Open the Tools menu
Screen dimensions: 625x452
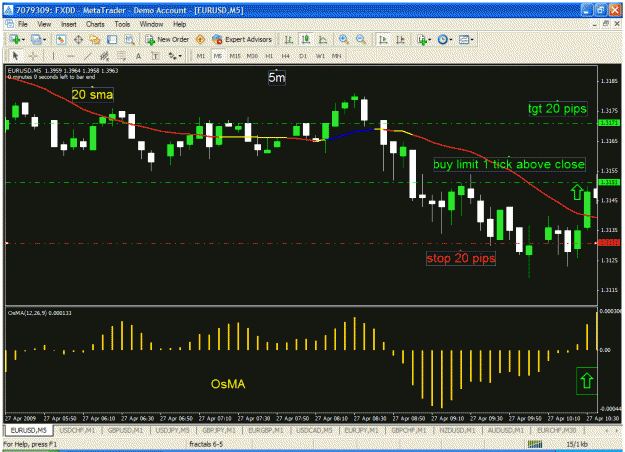(x=122, y=24)
